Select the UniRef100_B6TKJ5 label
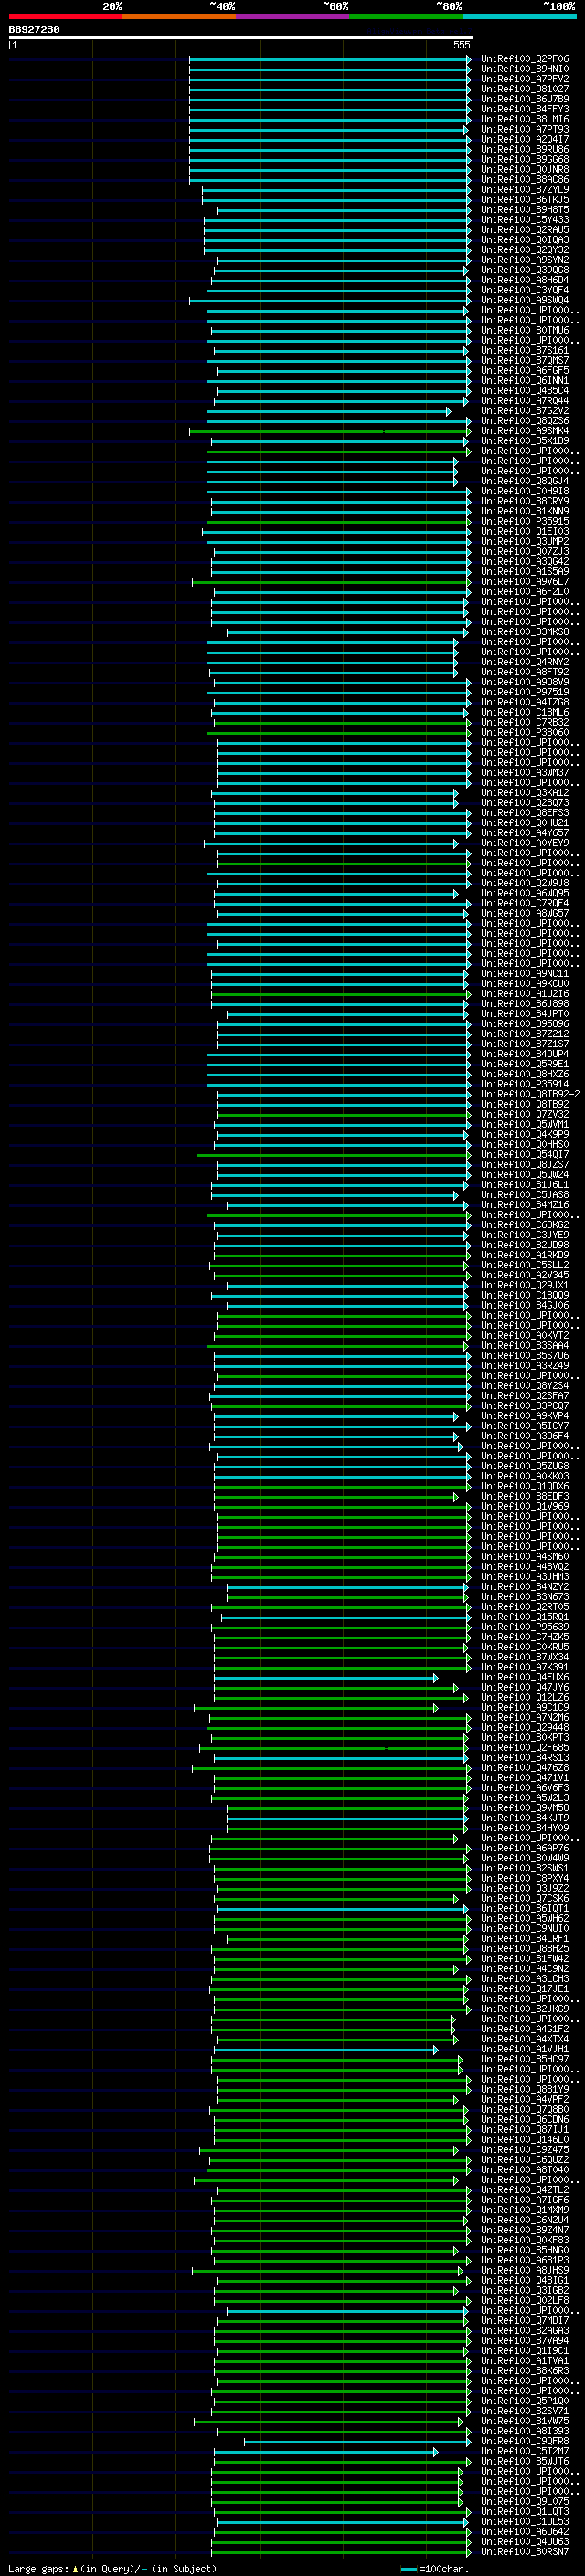Image resolution: width=585 pixels, height=2576 pixels. coord(524,199)
